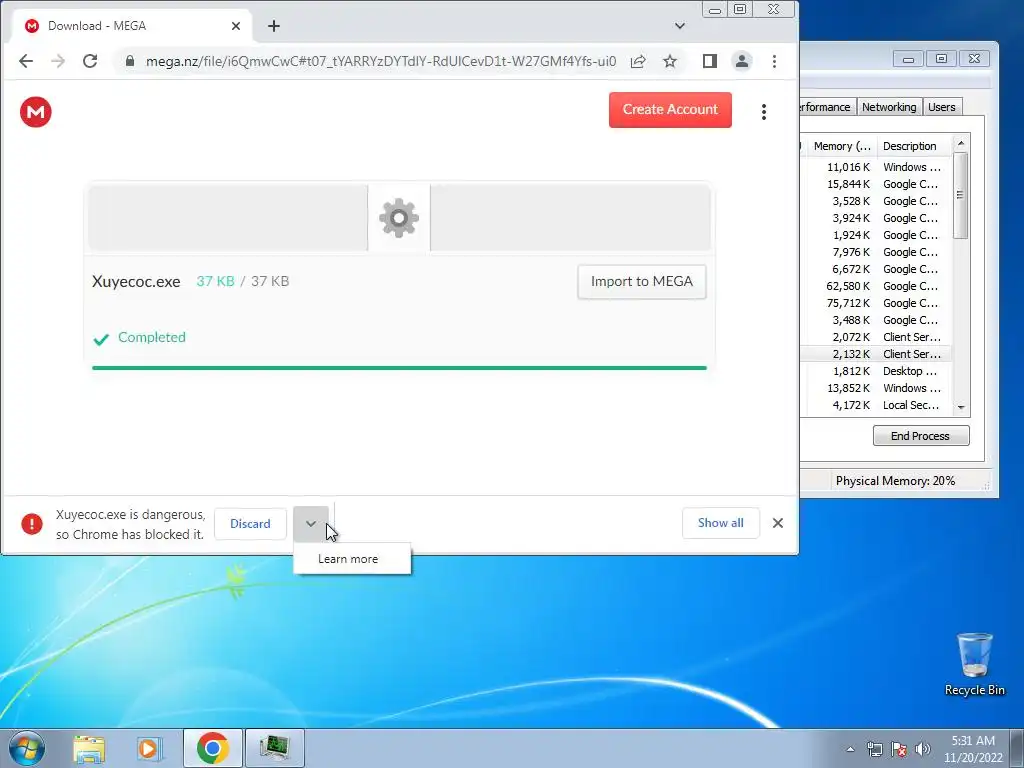The image size is (1024, 768).
Task: Select the Local Sec... process row
Action: pyautogui.click(x=876, y=405)
